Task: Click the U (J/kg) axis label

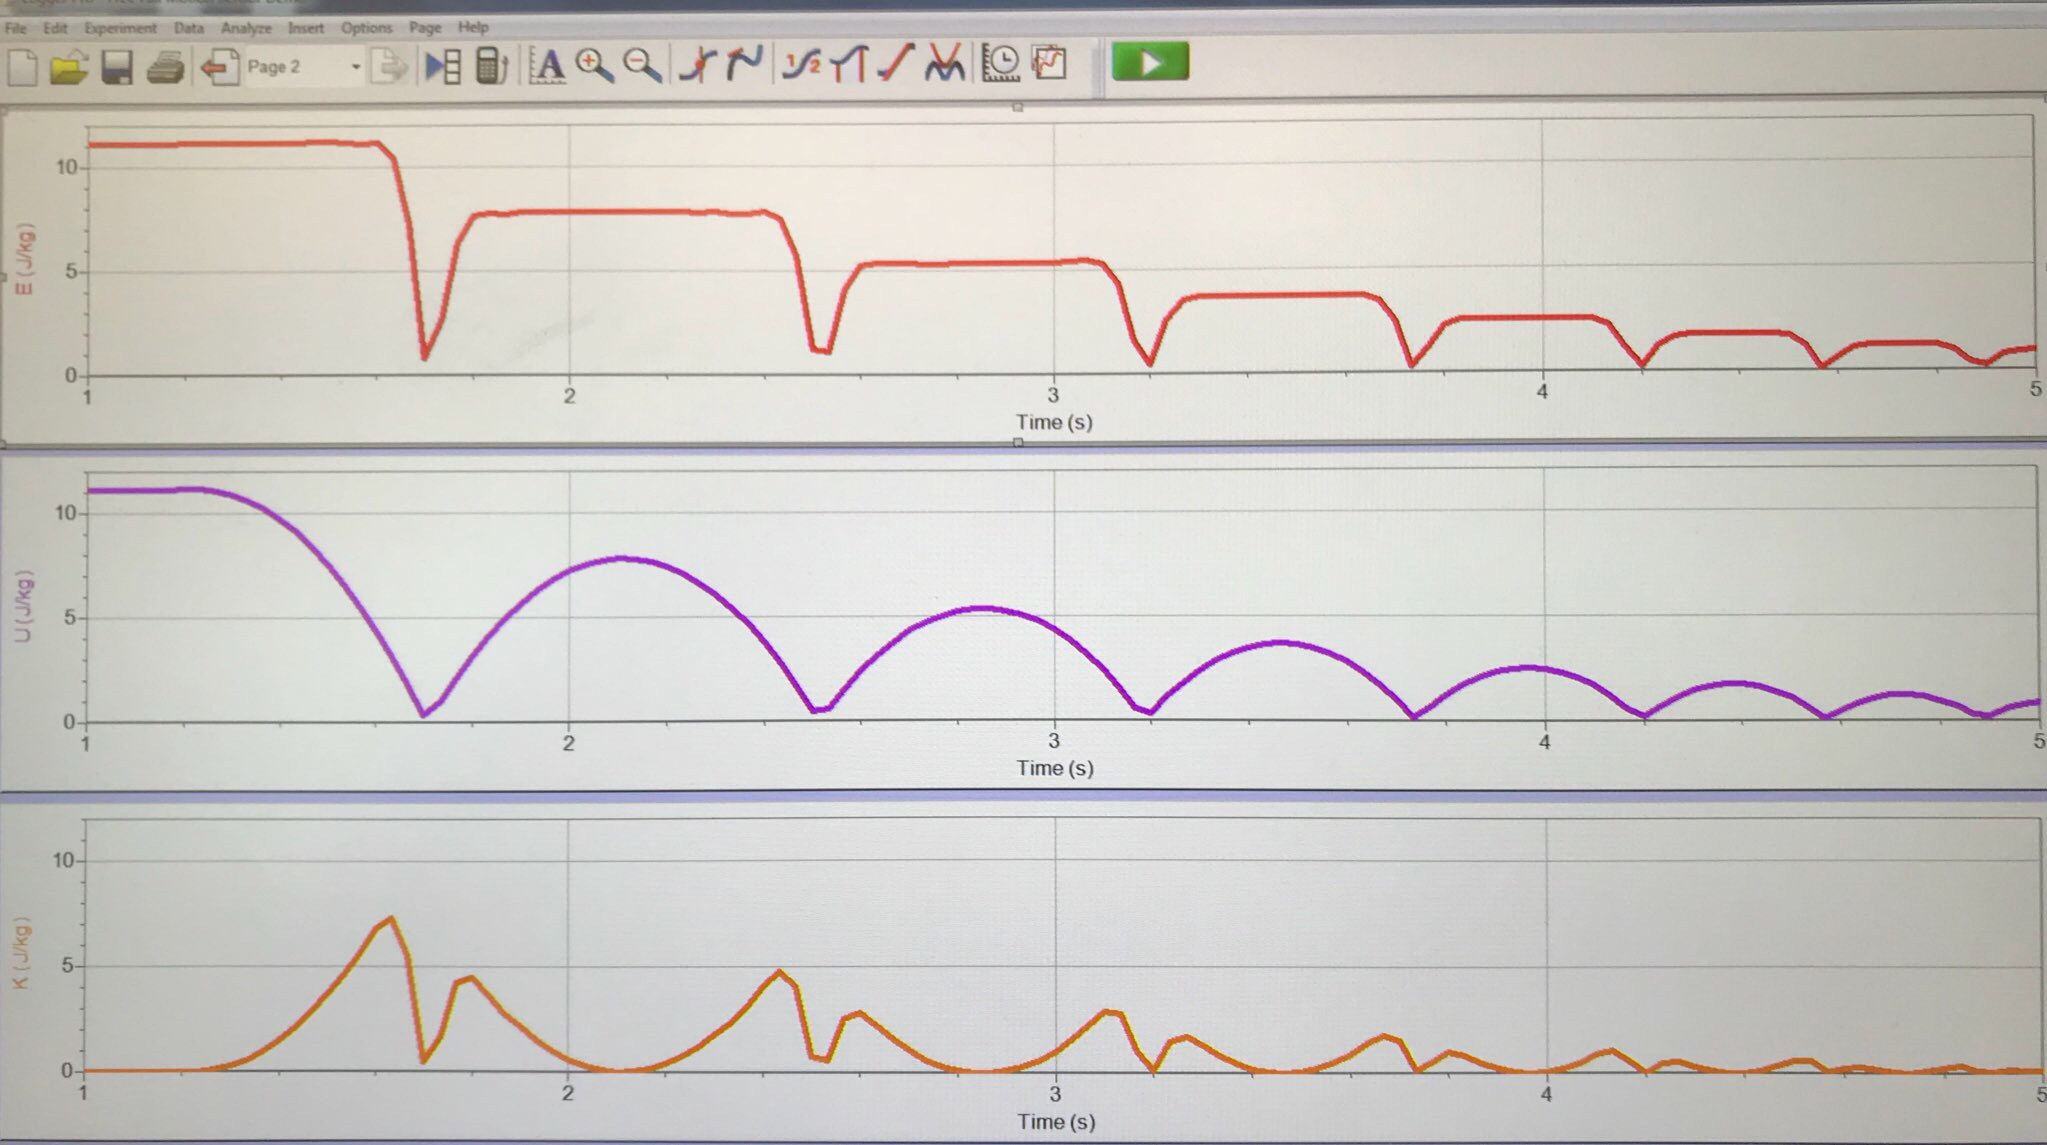Action: (25, 607)
